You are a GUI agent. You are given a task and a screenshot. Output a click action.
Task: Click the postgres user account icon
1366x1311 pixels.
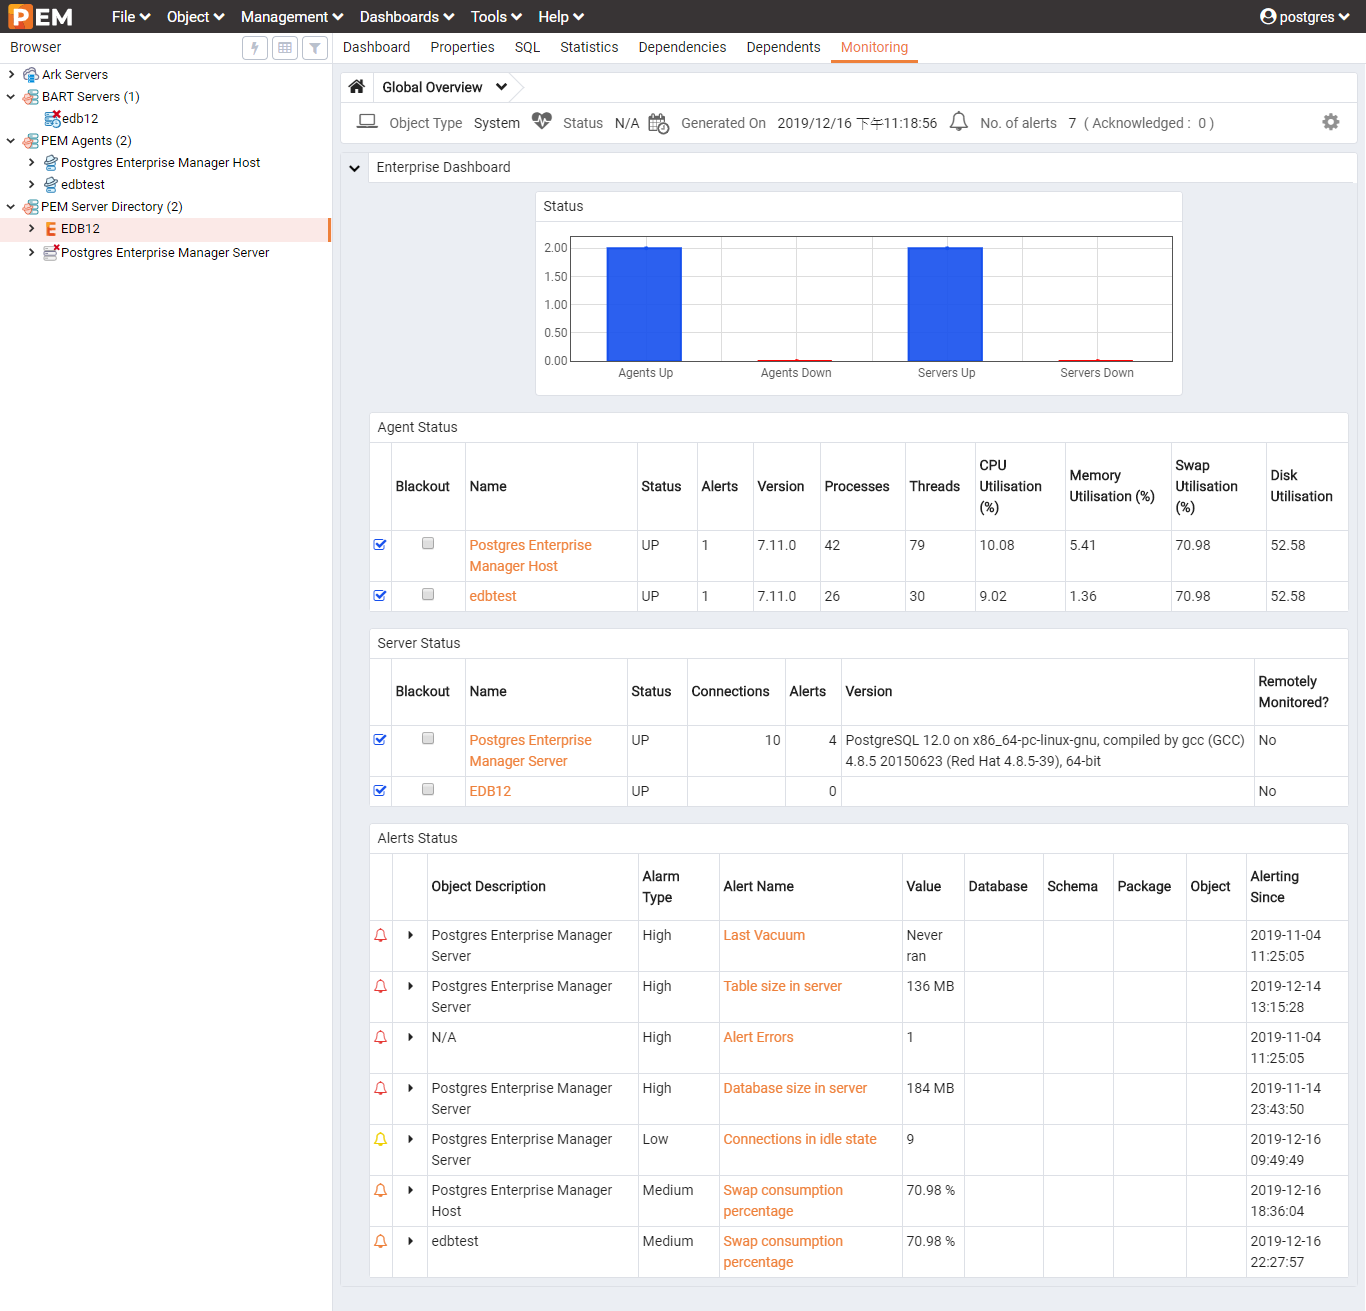coord(1268,16)
